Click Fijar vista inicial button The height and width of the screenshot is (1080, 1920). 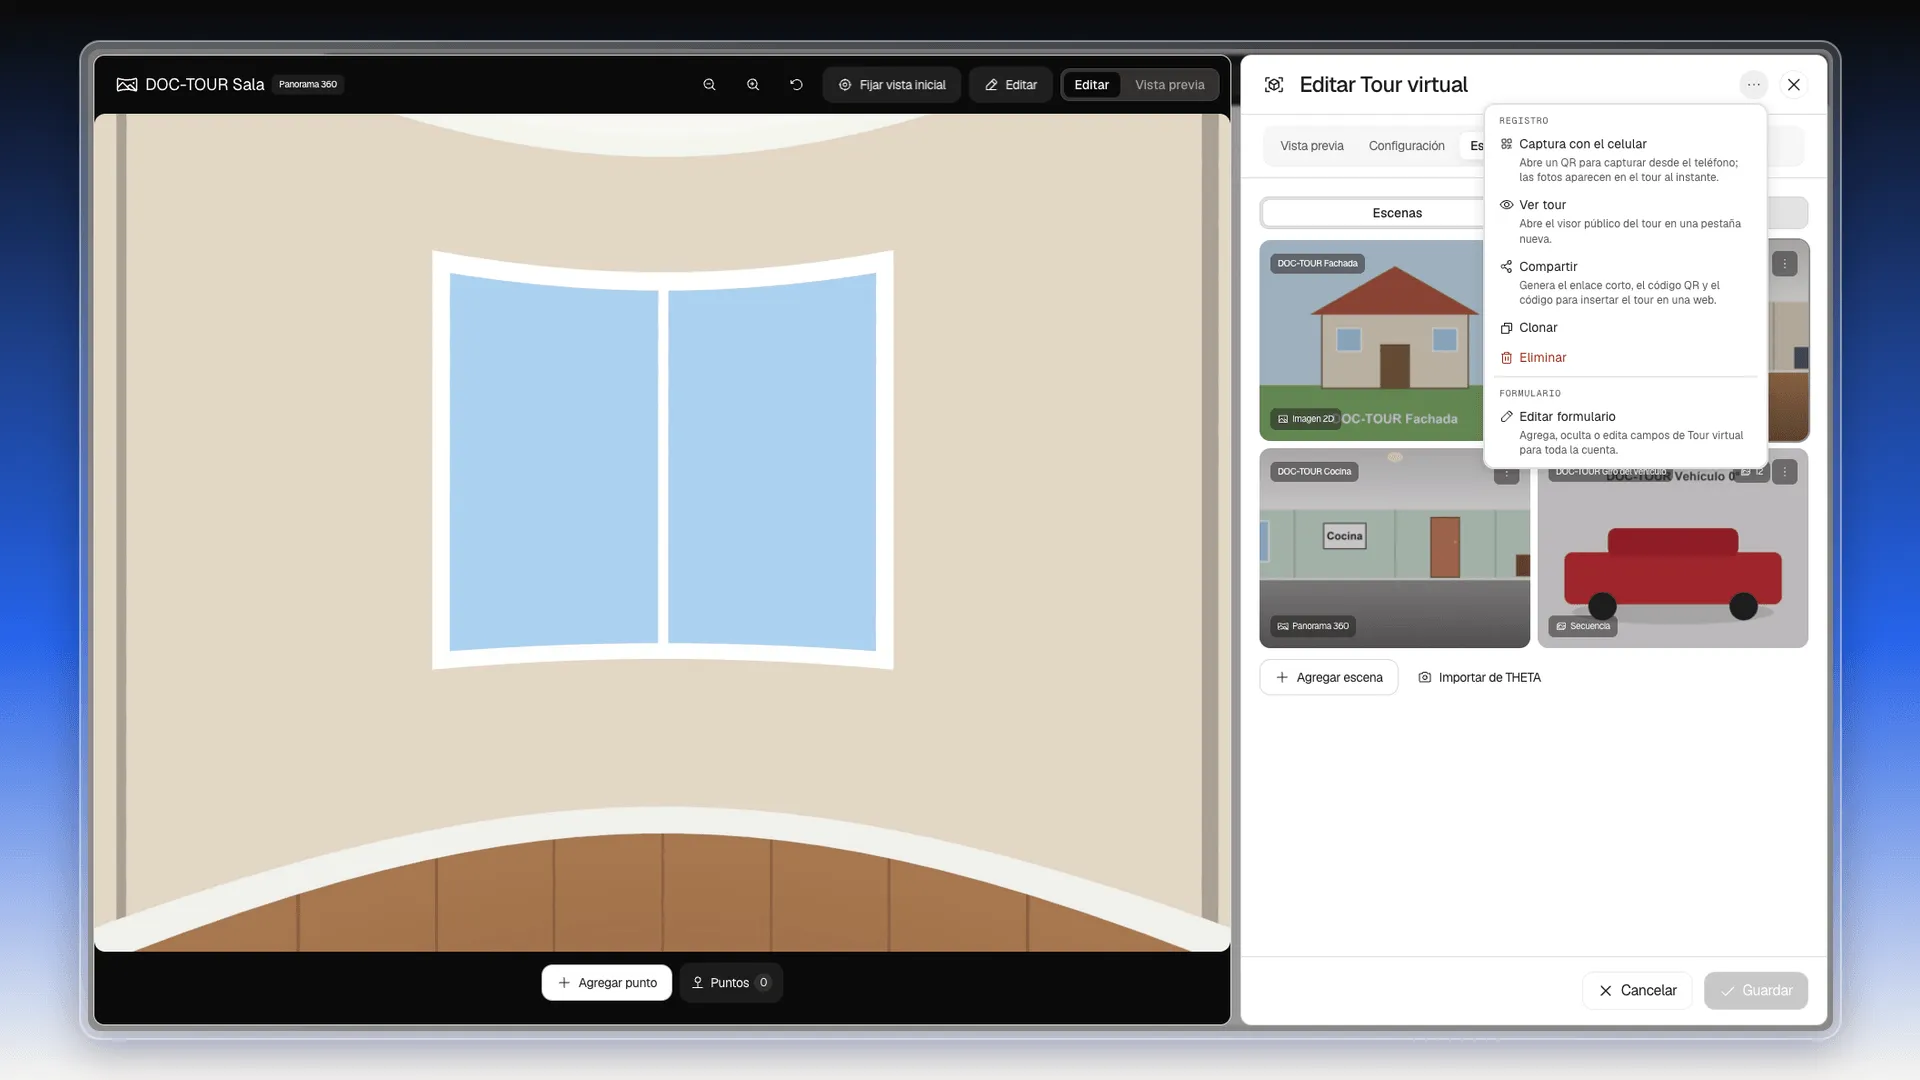pos(892,85)
